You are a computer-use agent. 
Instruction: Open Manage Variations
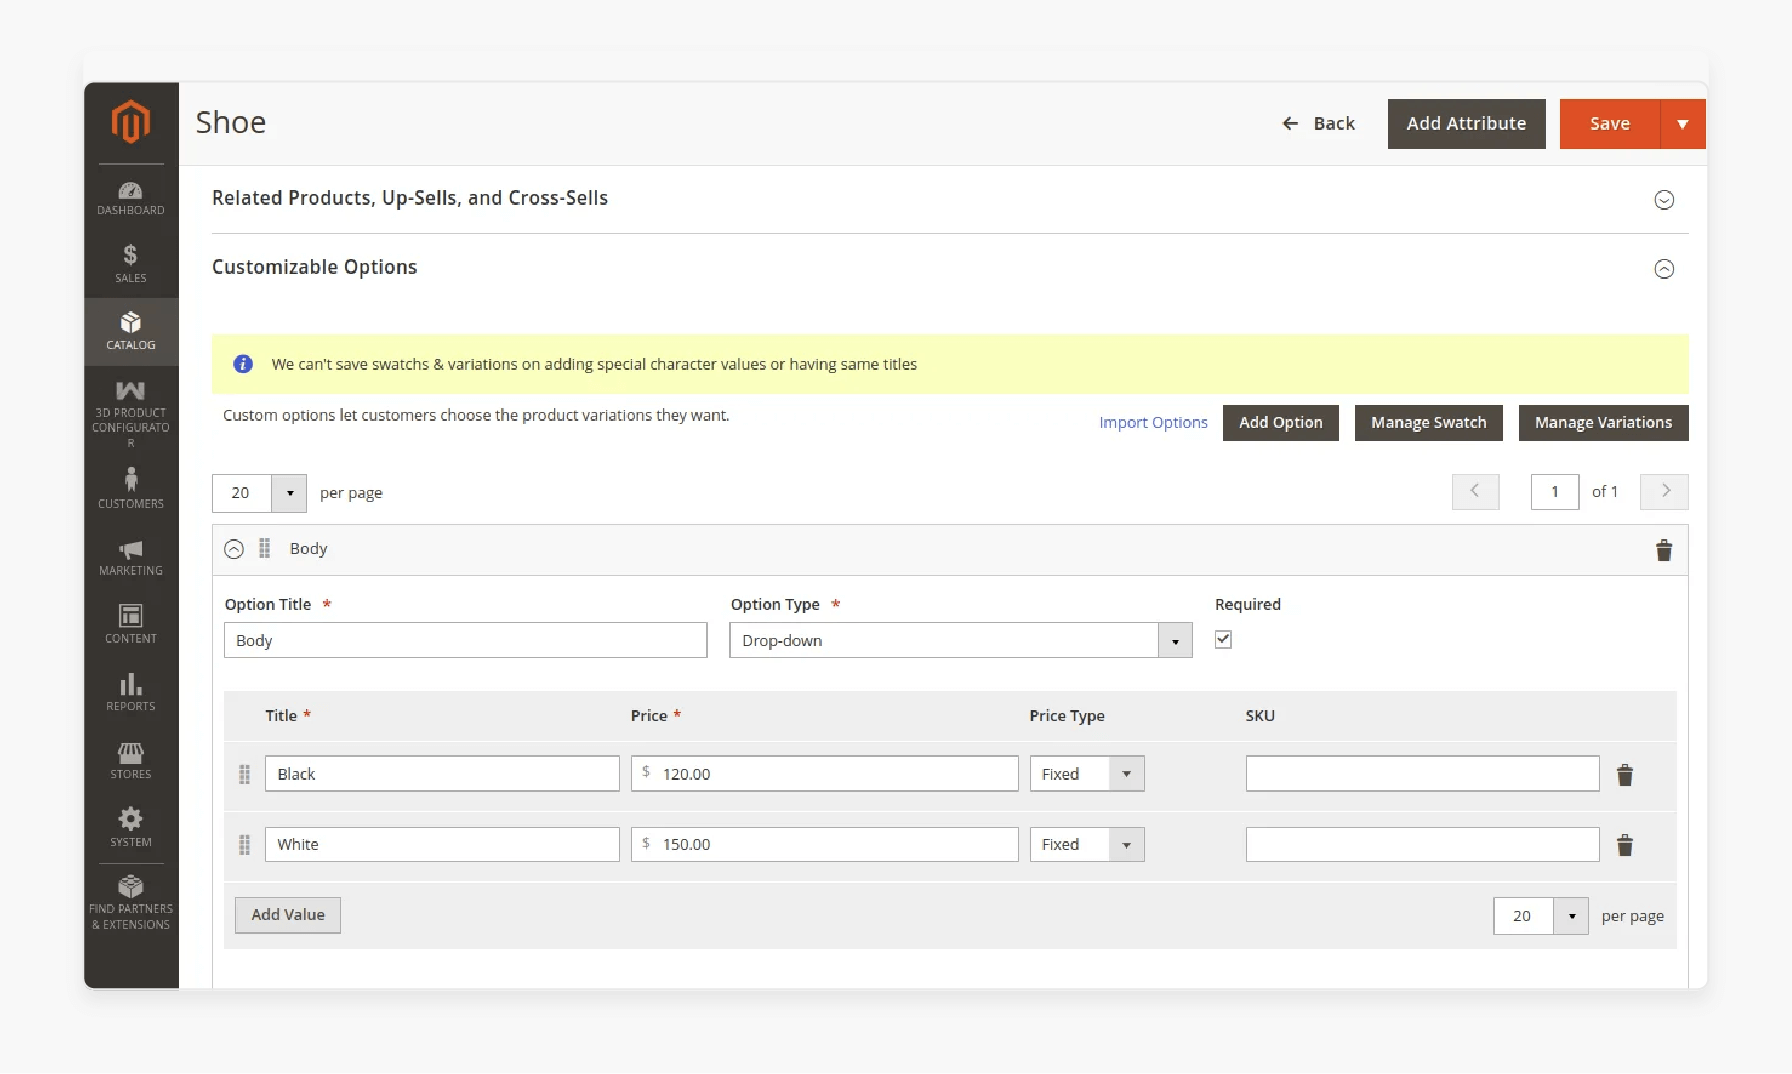(1603, 423)
